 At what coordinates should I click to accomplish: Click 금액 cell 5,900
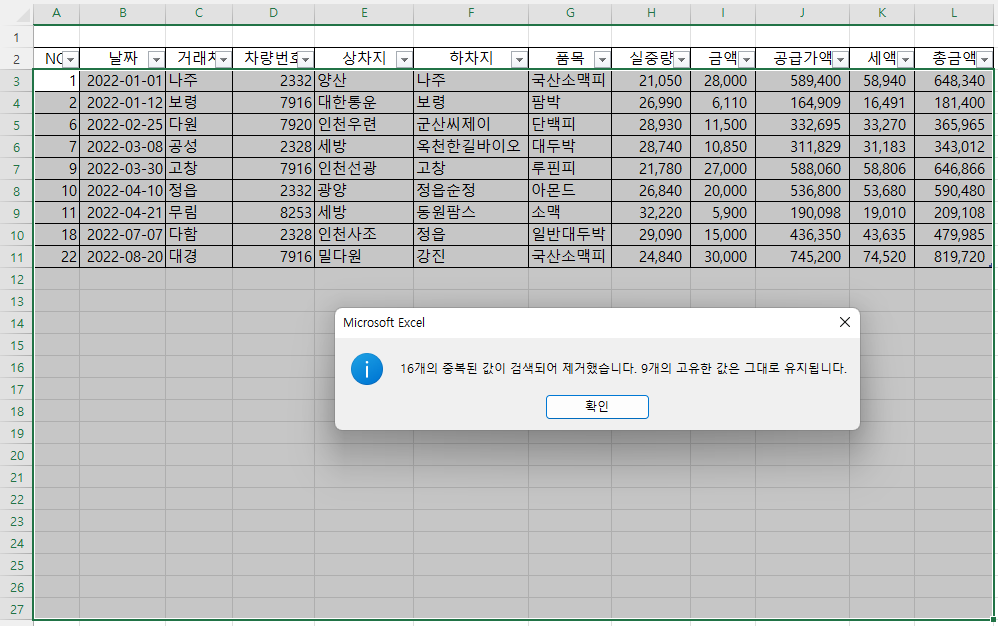point(723,212)
